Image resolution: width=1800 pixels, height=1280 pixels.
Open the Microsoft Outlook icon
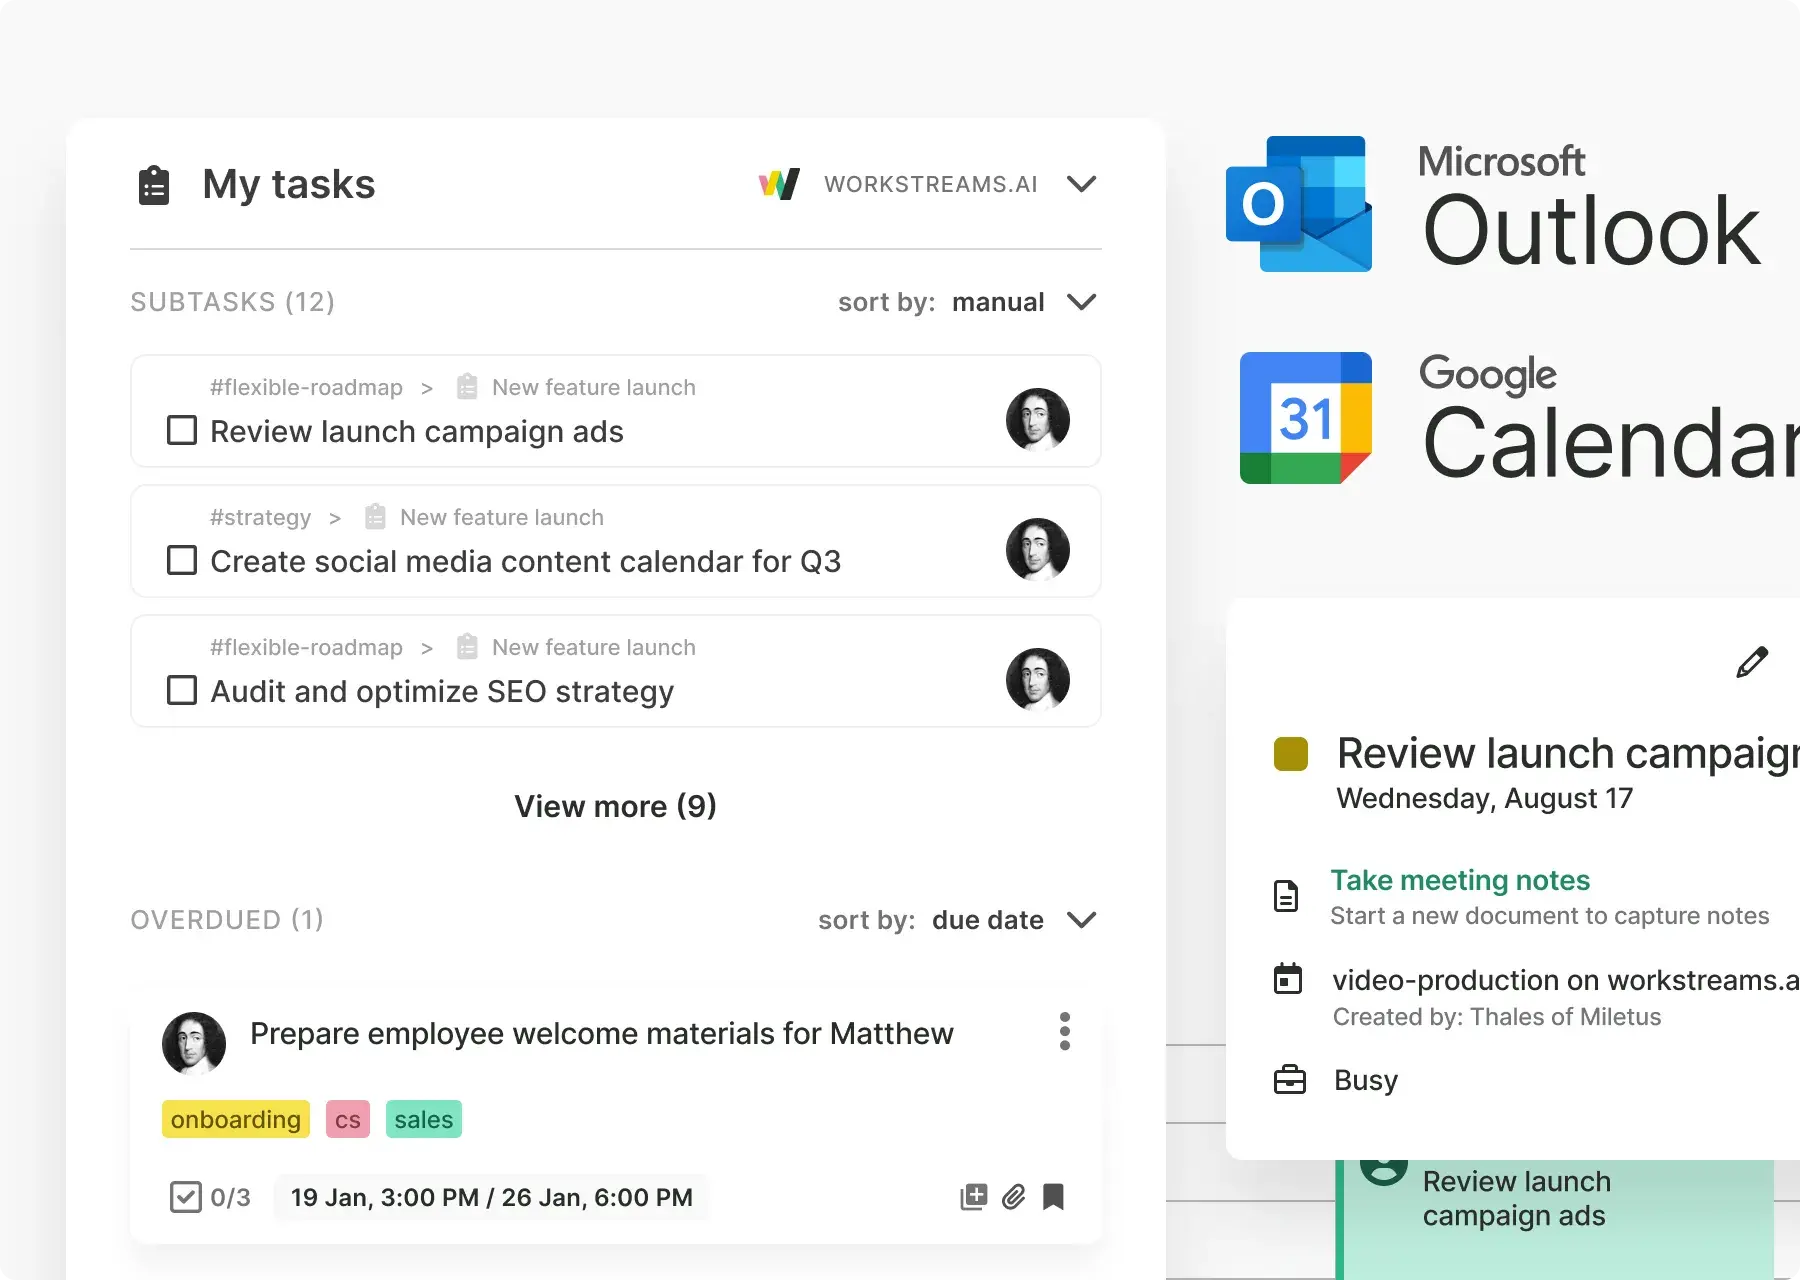(1299, 204)
